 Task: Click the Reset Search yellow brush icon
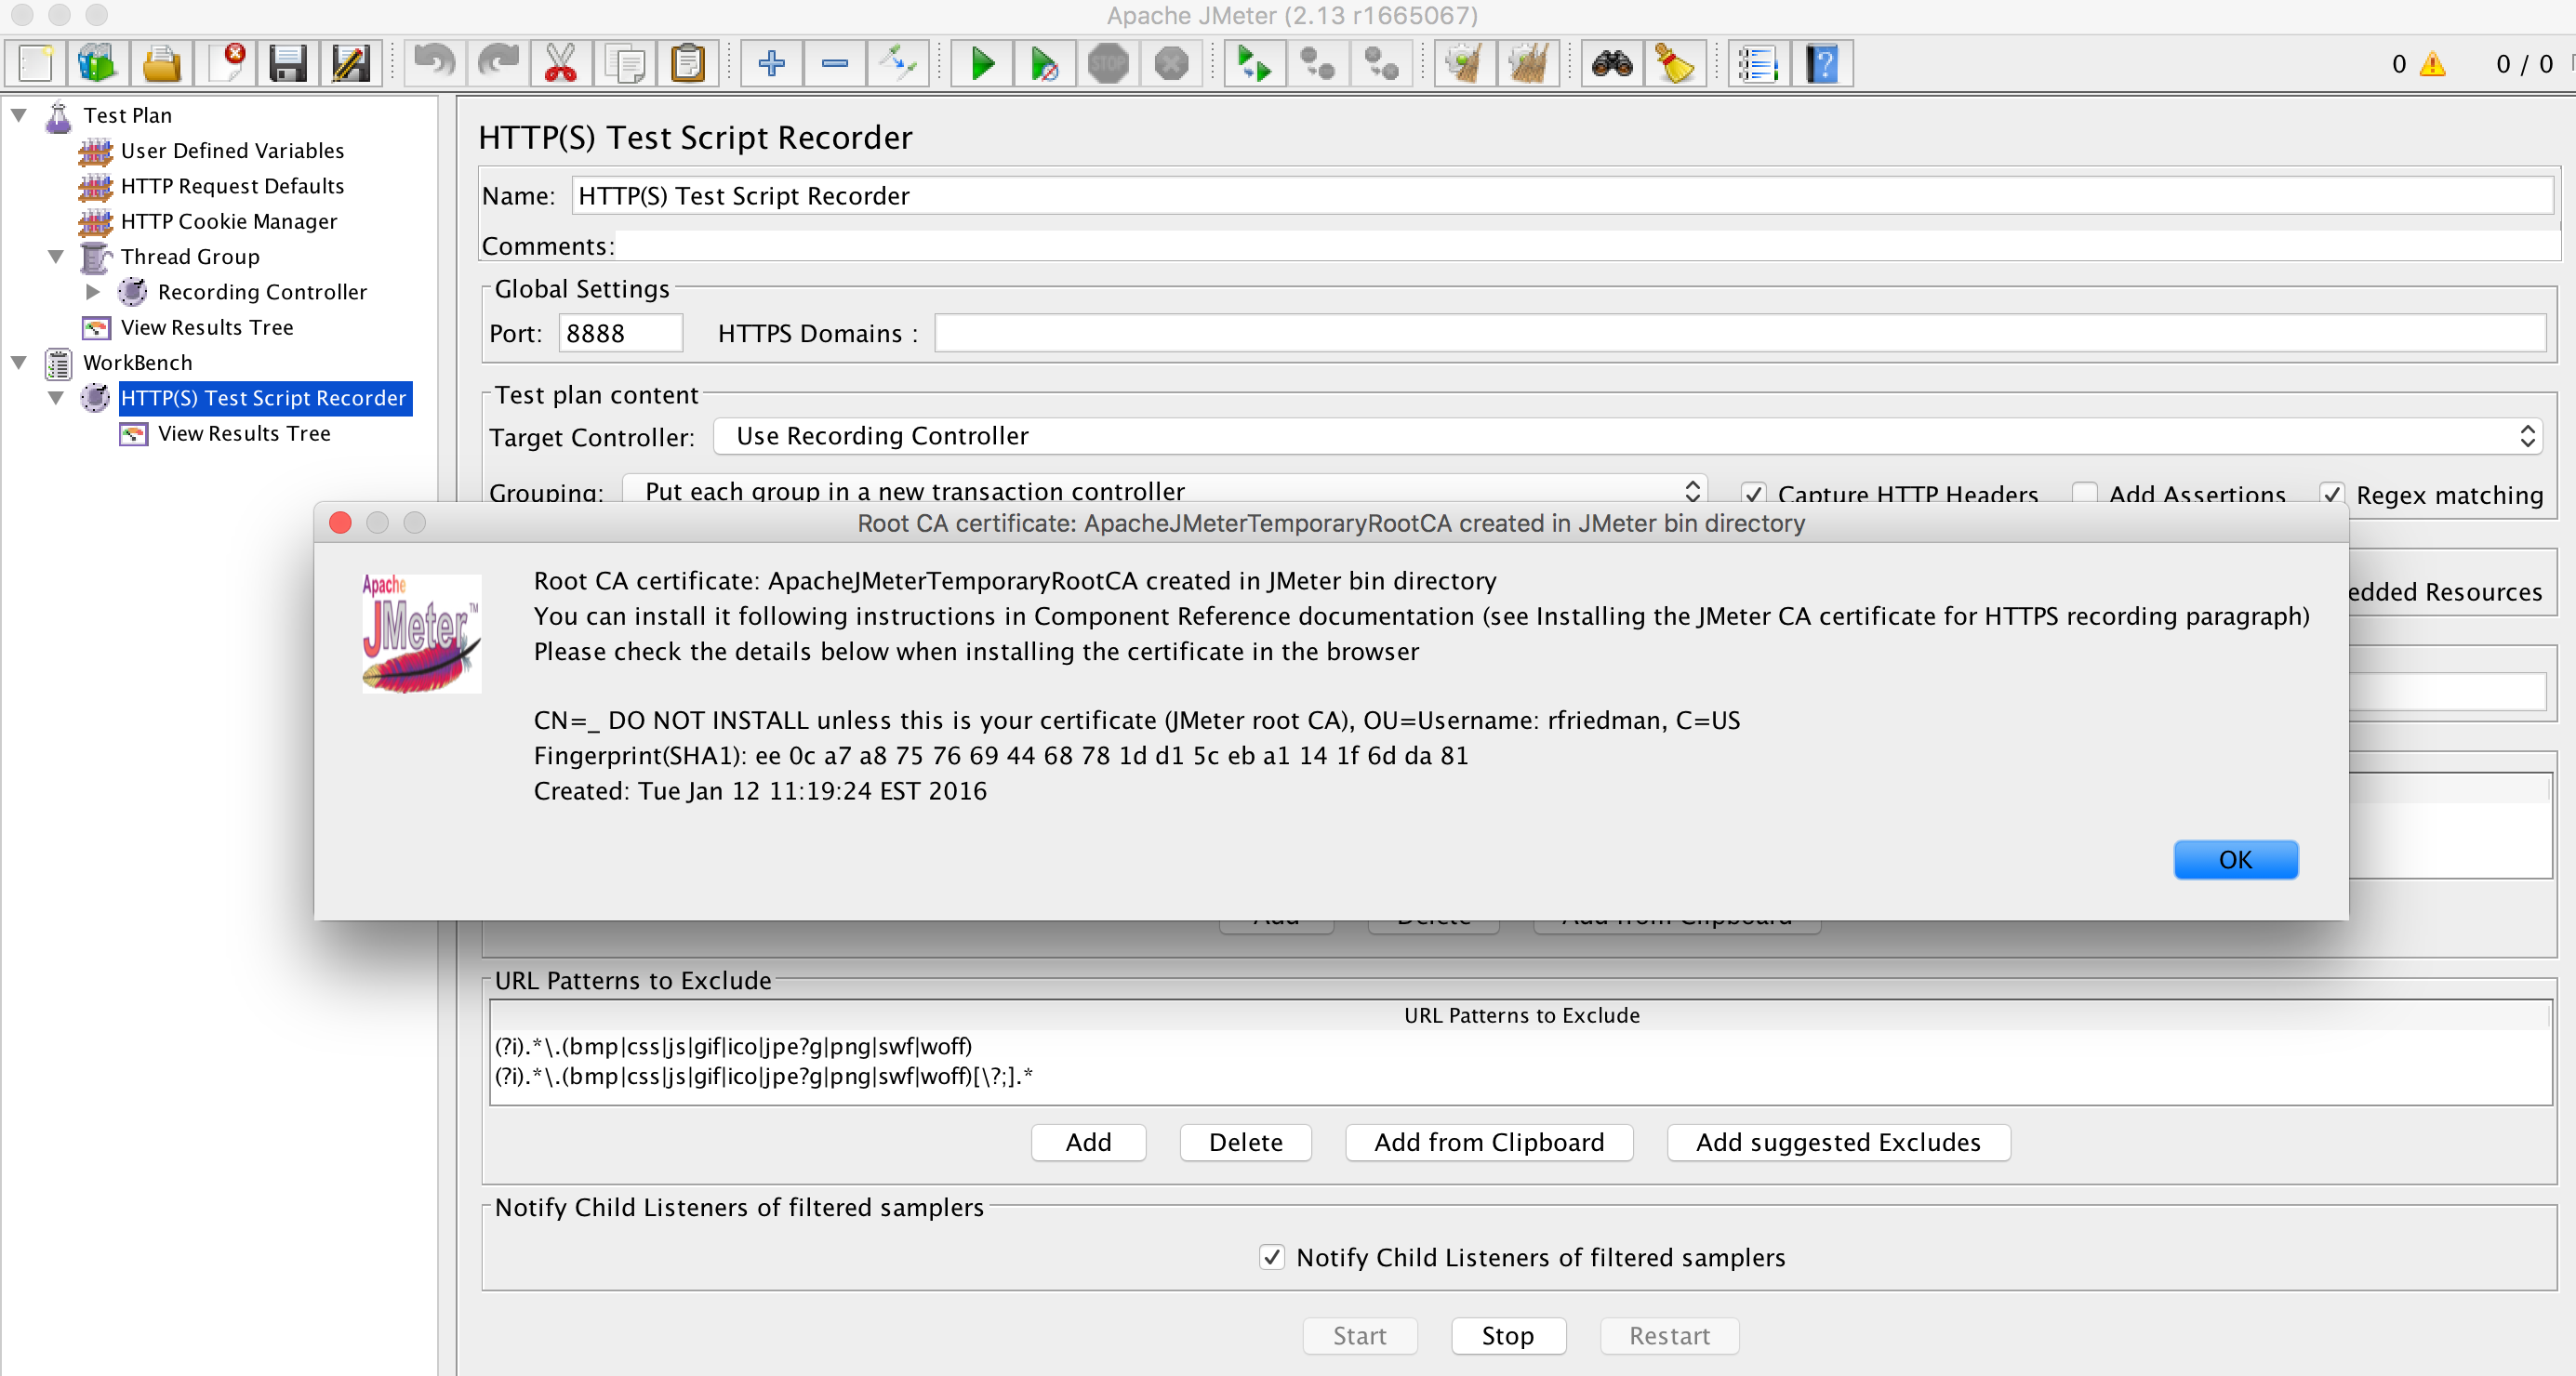pos(1675,63)
